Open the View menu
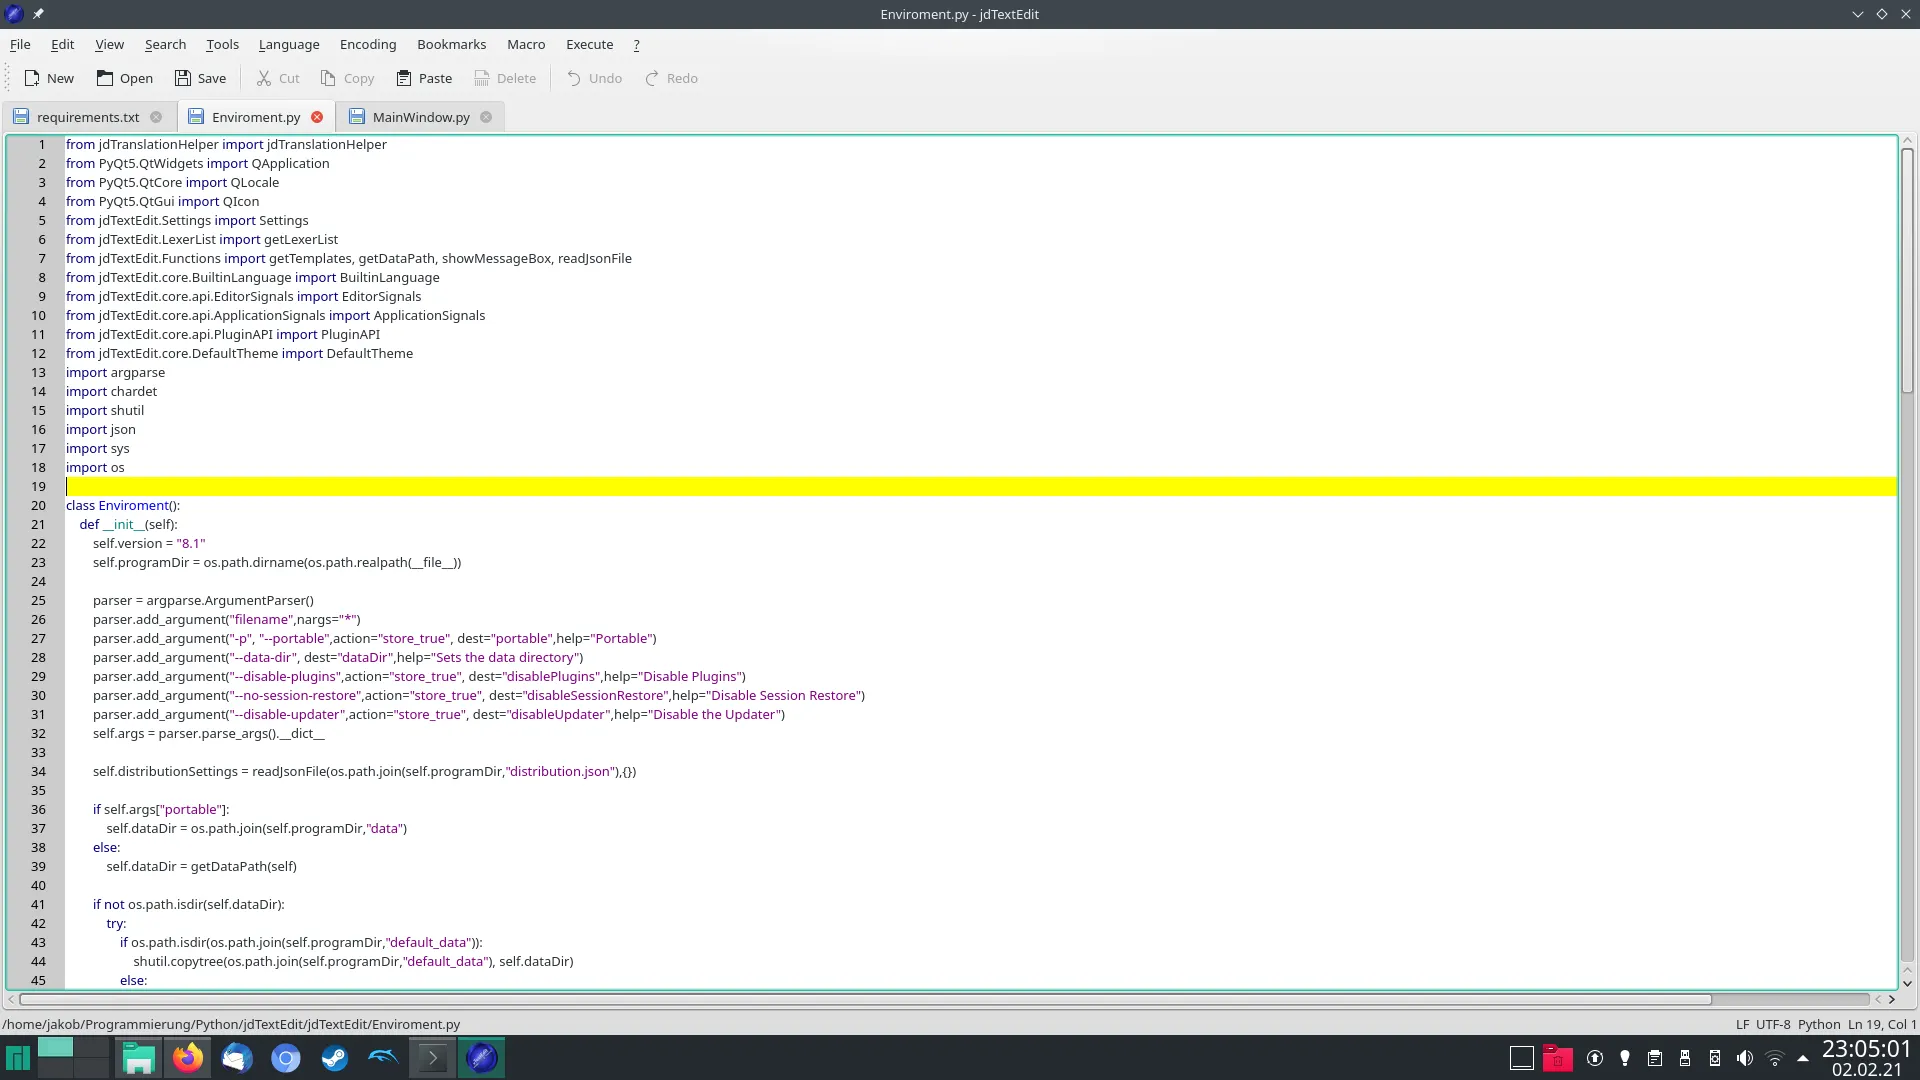 [109, 44]
